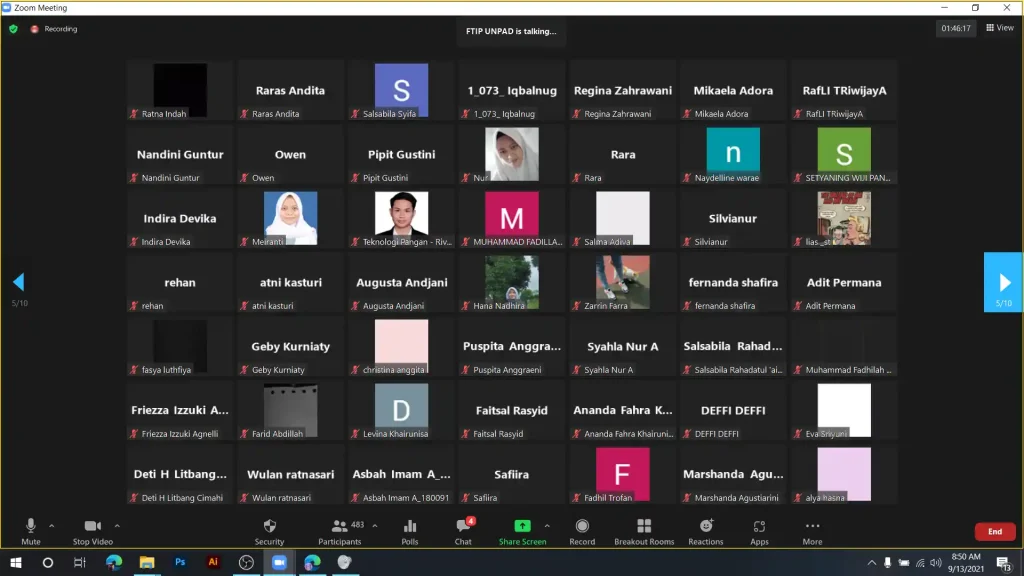Open the Security menu

(269, 532)
